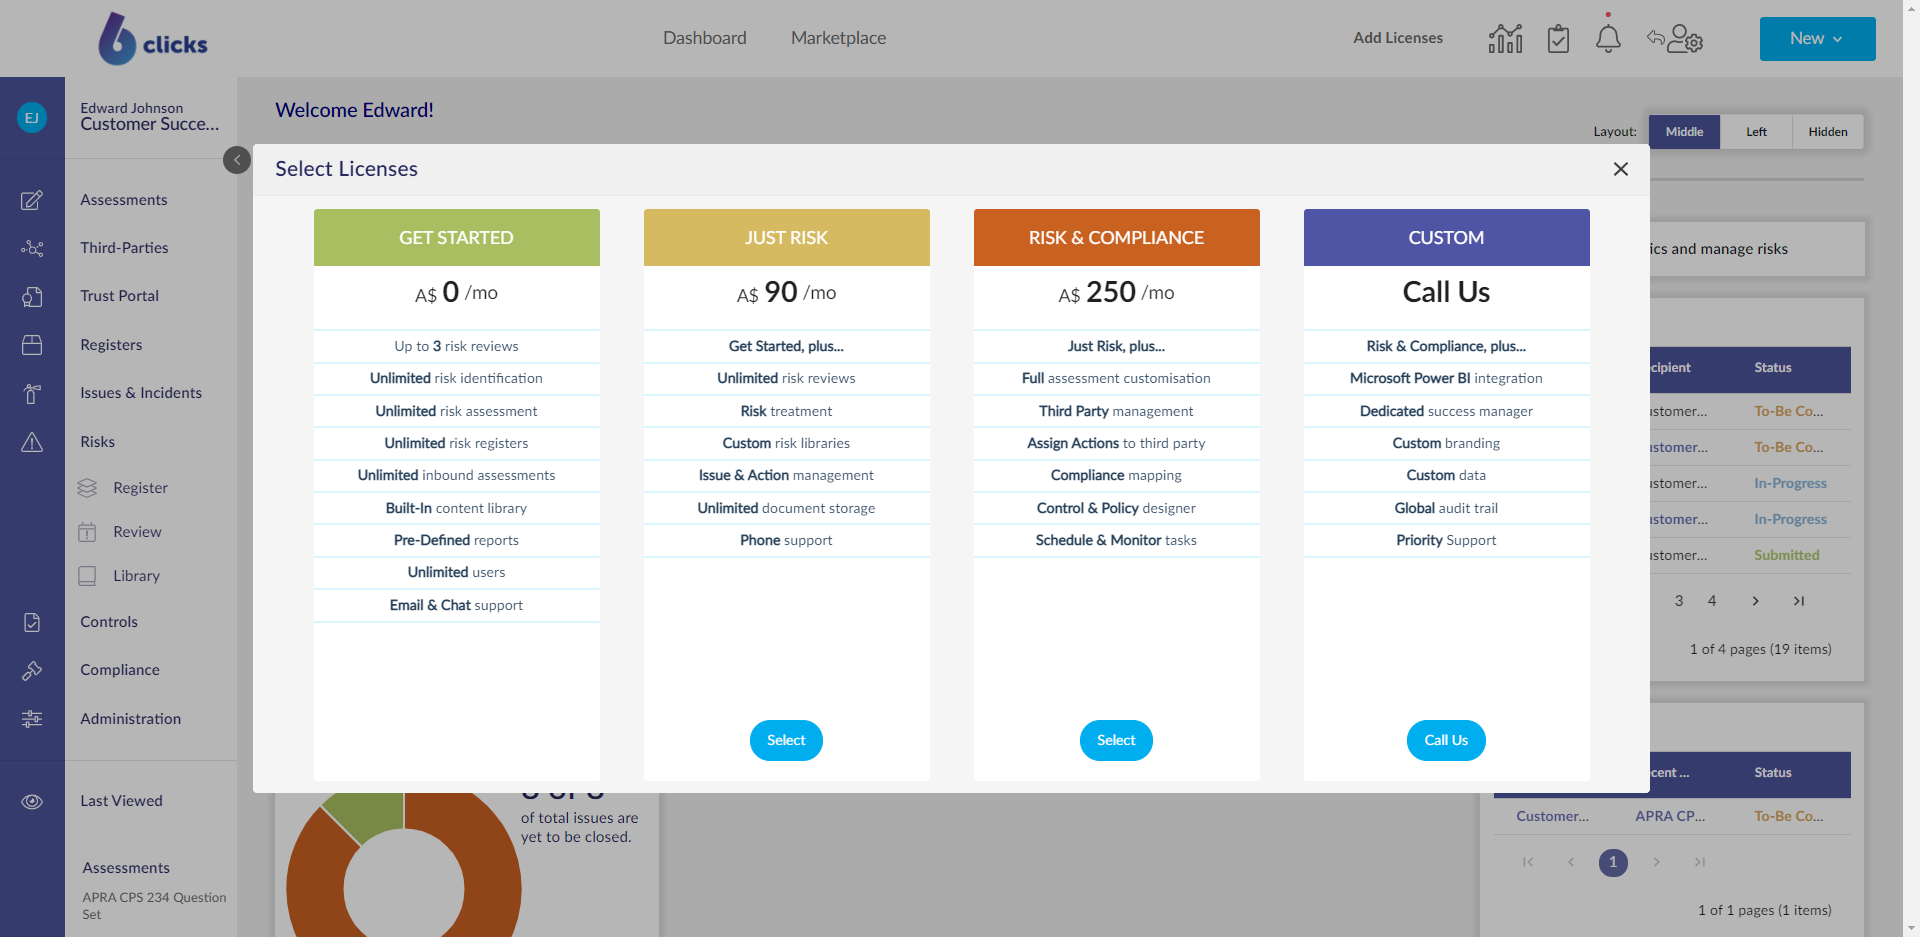The height and width of the screenshot is (937, 1920).
Task: Click the Last Viewed eye icon
Action: click(x=32, y=801)
